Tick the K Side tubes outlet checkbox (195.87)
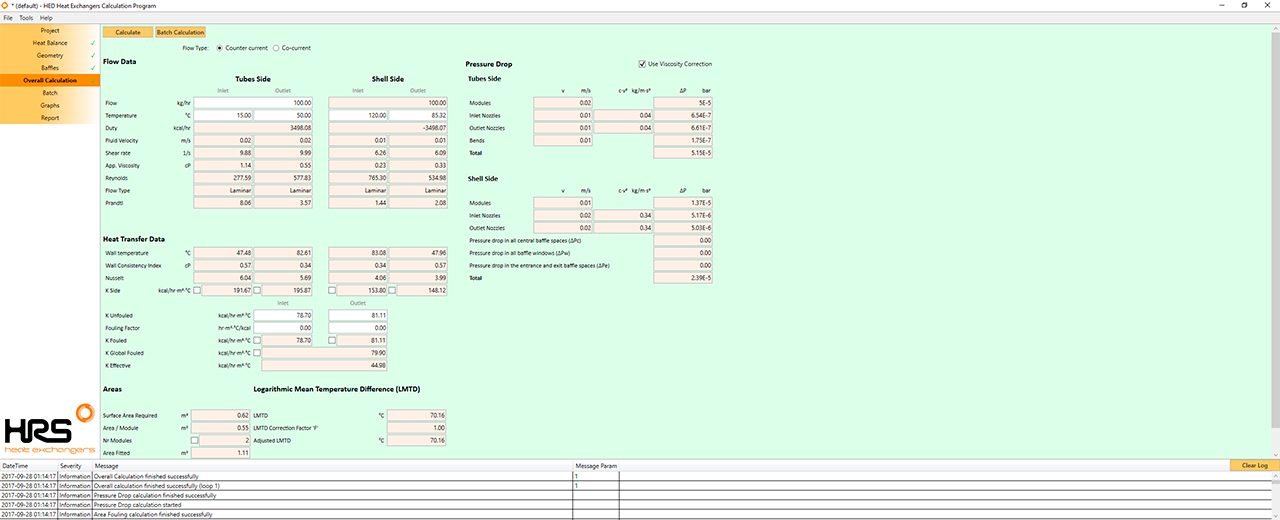 258,290
